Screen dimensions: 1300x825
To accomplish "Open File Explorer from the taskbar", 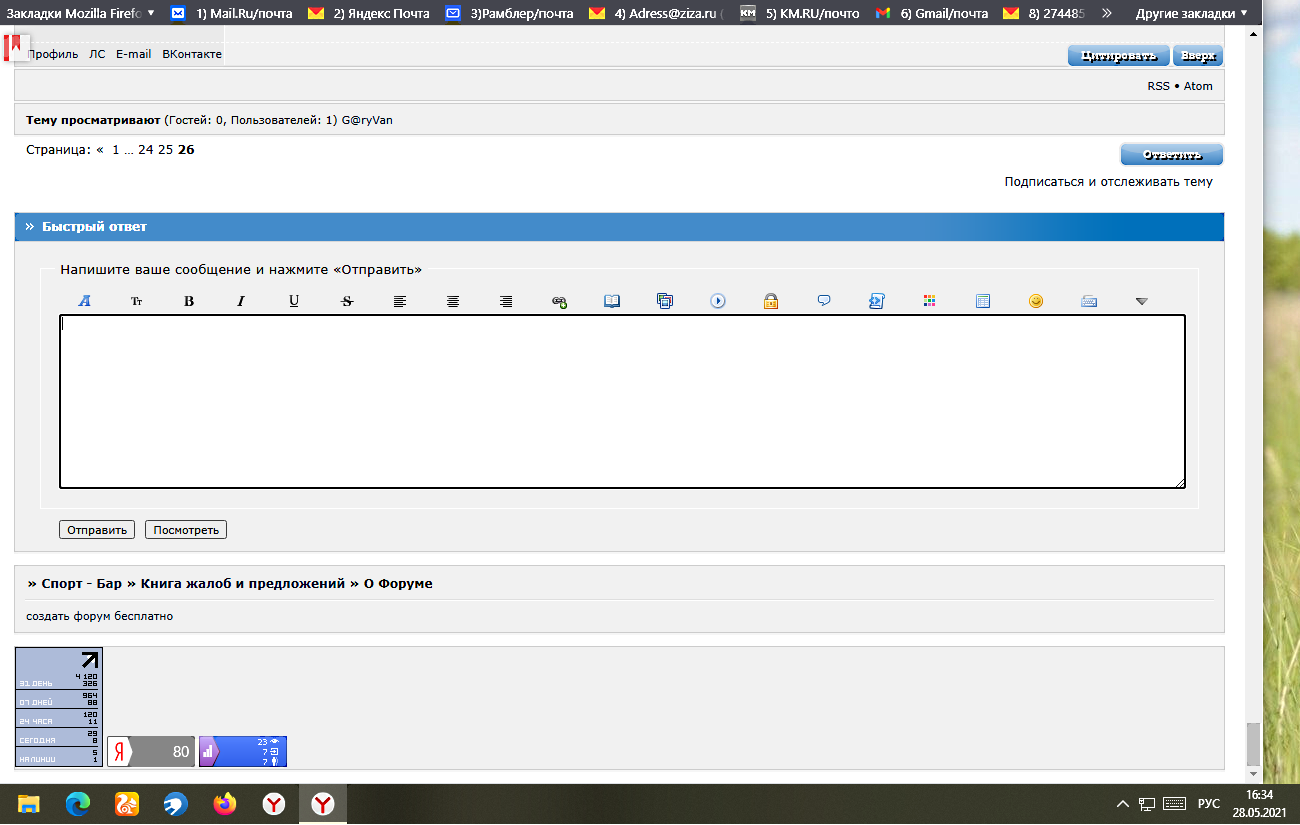I will pyautogui.click(x=28, y=803).
